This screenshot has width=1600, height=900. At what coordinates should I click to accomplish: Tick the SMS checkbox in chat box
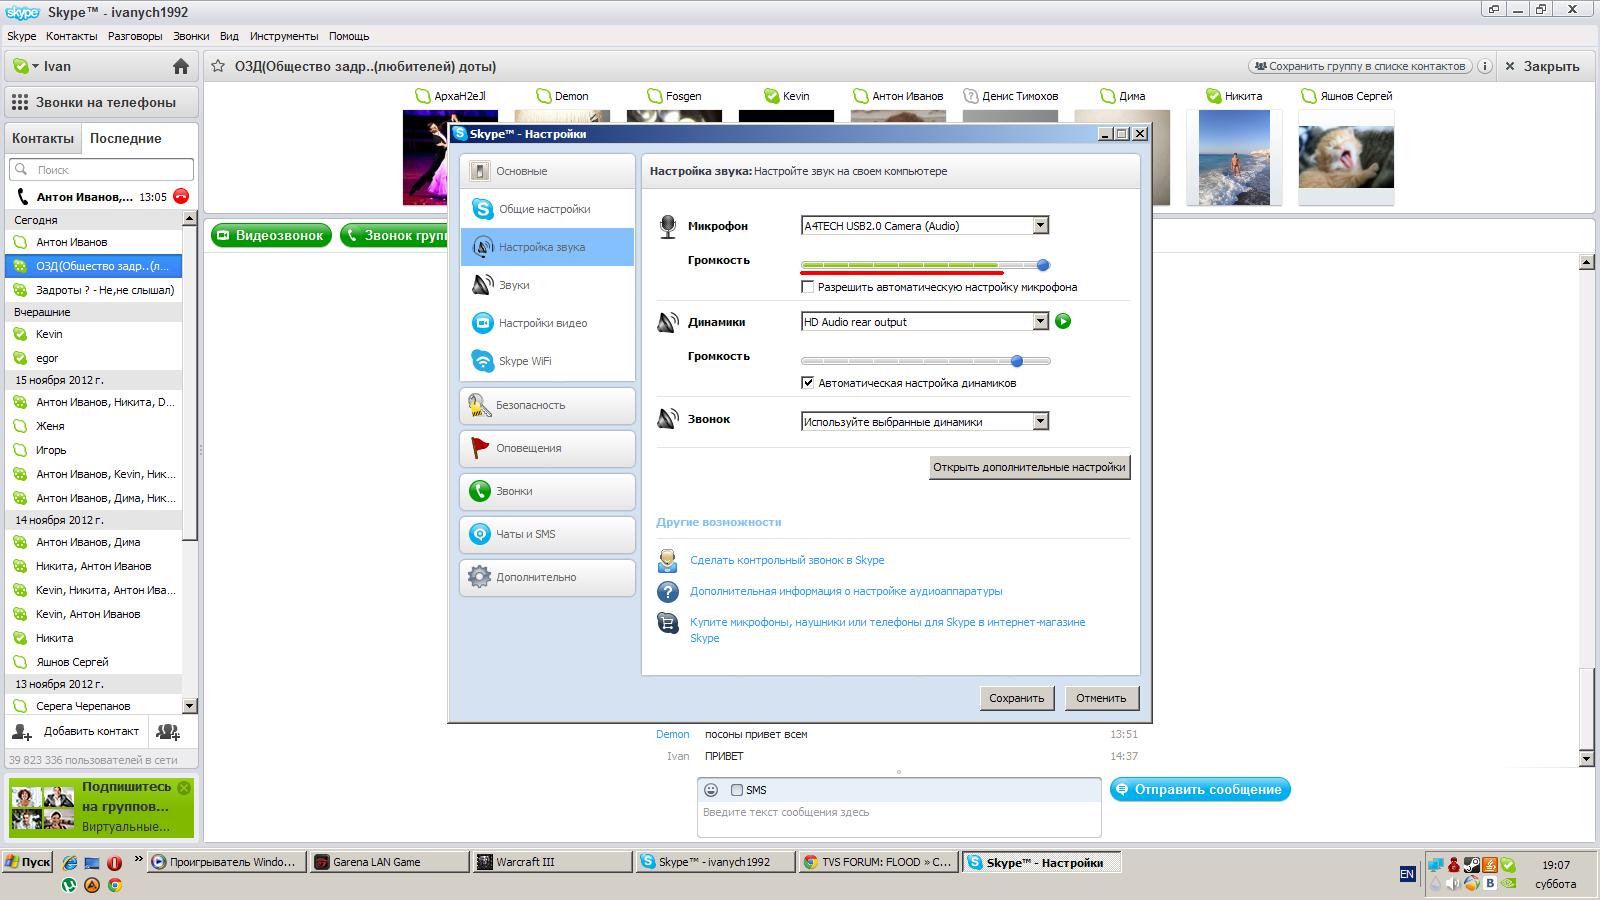click(737, 790)
